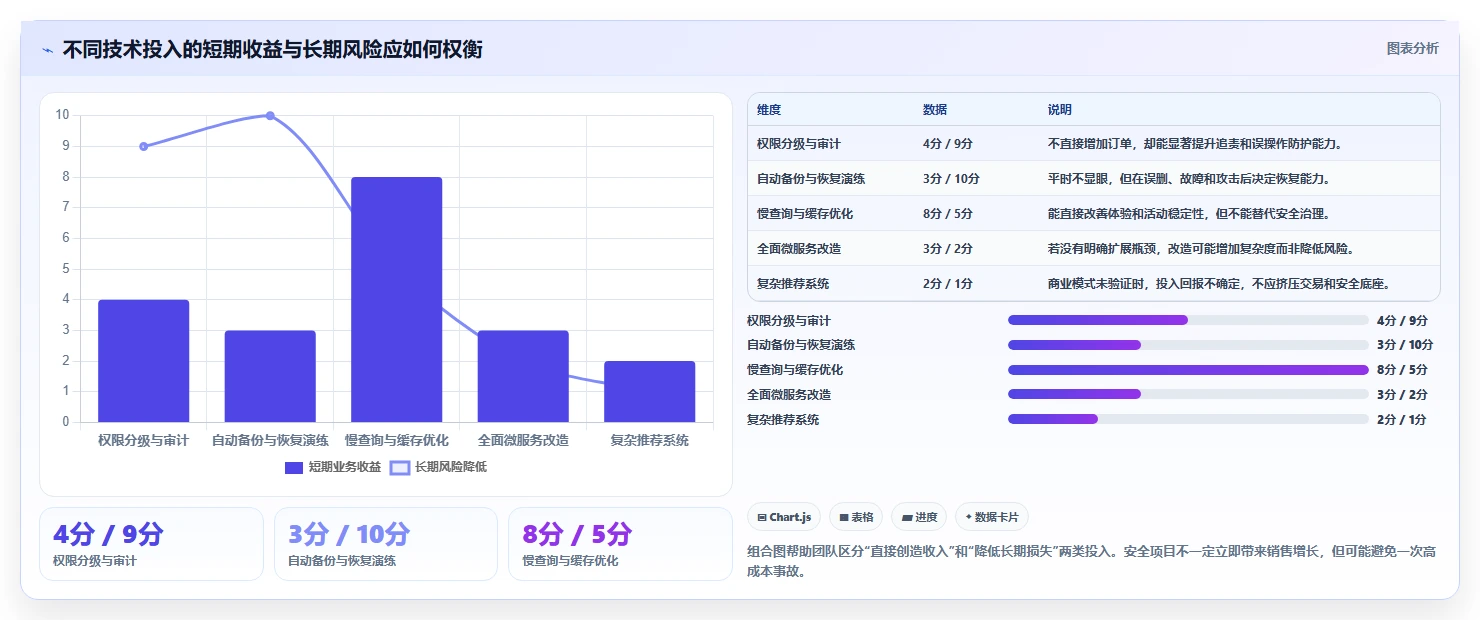Click the 慢查询与缓存优化 x-axis label

click(396, 440)
